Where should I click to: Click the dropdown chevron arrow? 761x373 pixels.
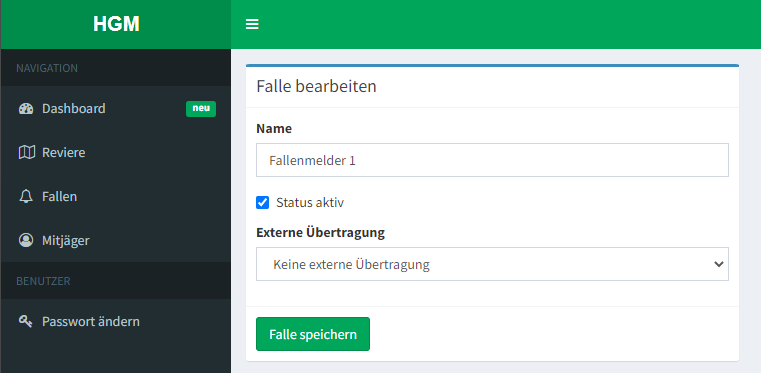pos(719,264)
